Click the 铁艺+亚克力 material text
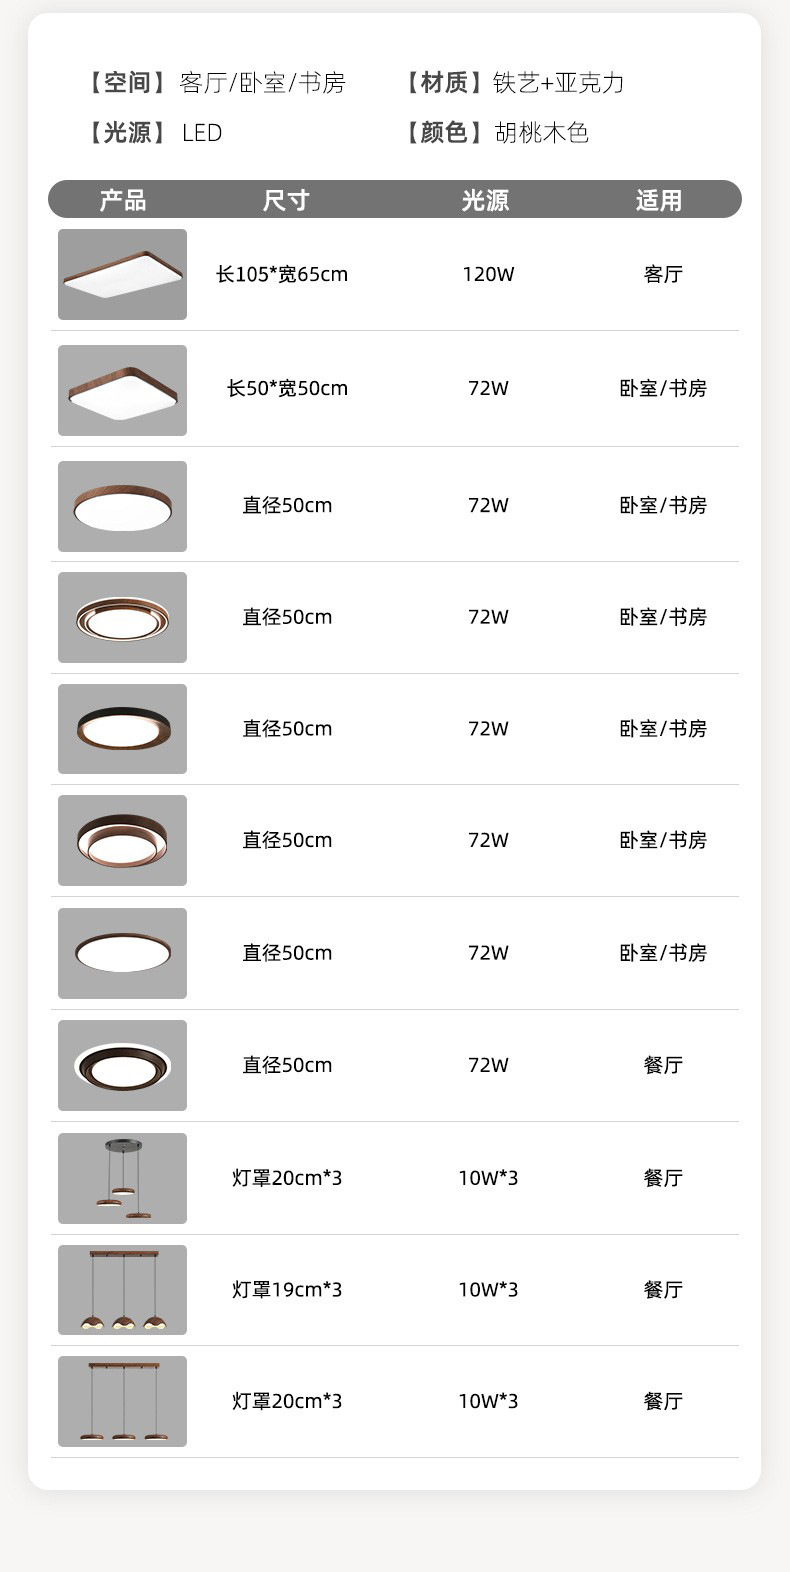This screenshot has width=790, height=1572. point(558,83)
